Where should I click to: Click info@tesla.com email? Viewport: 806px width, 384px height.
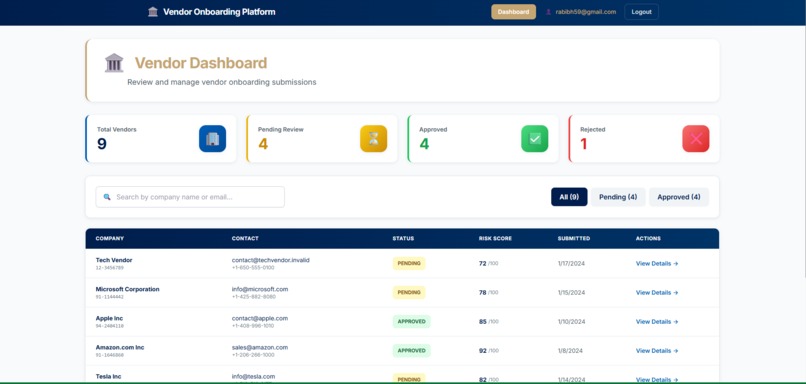click(253, 376)
